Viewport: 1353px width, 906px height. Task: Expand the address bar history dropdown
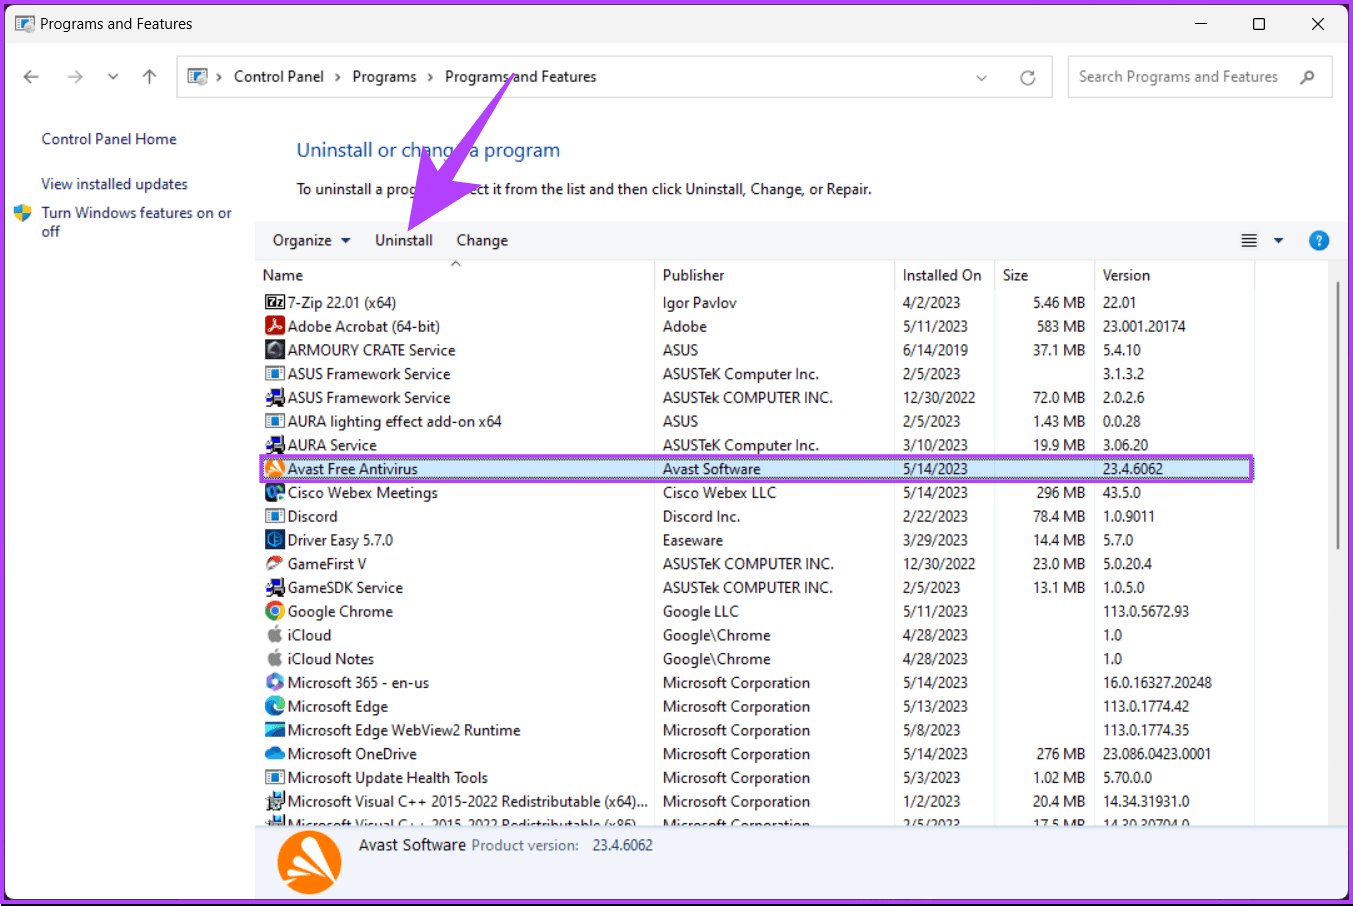(x=981, y=77)
